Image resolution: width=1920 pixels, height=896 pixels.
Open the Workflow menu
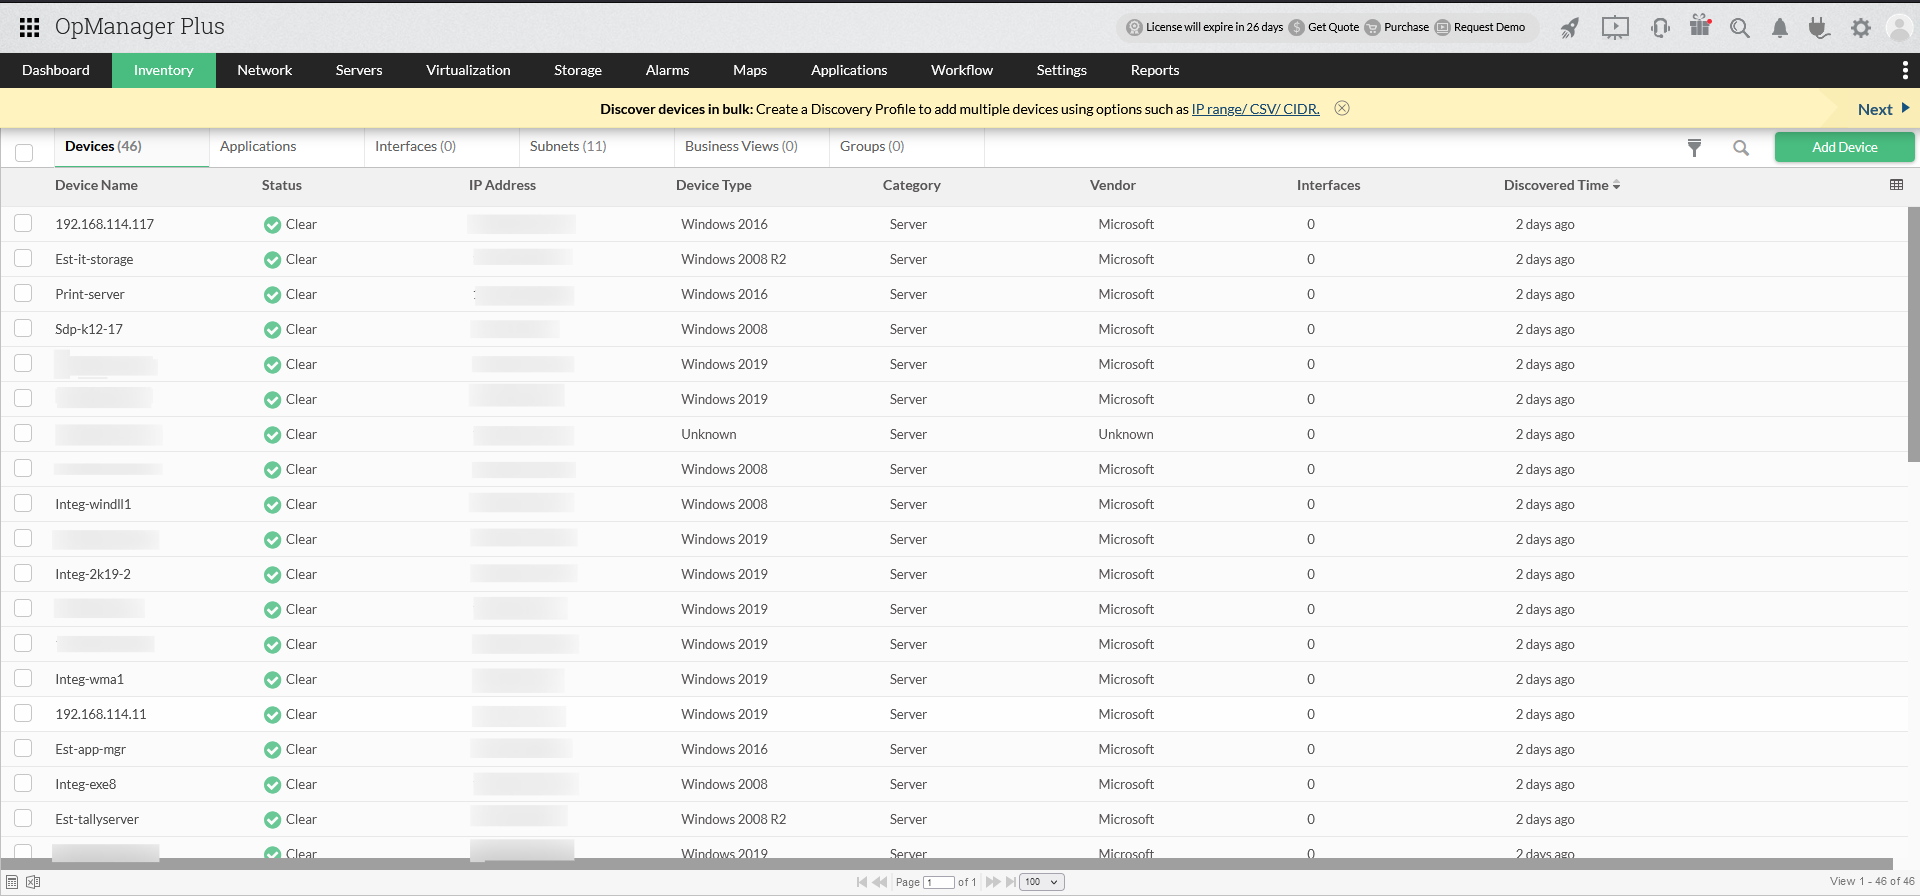(x=962, y=70)
